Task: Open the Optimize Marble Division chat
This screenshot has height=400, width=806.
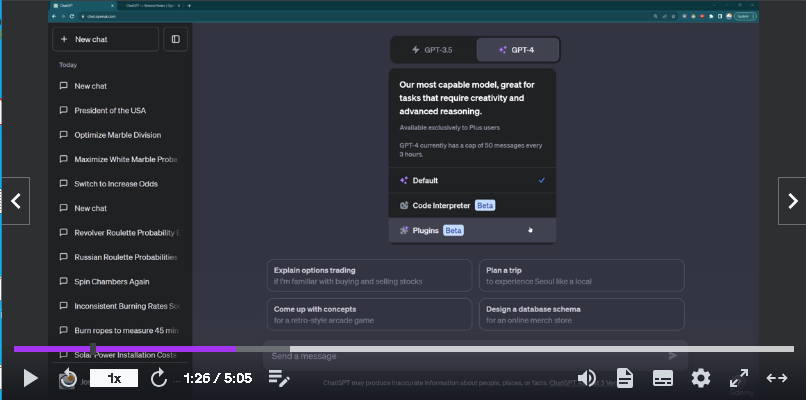Action: click(119, 135)
